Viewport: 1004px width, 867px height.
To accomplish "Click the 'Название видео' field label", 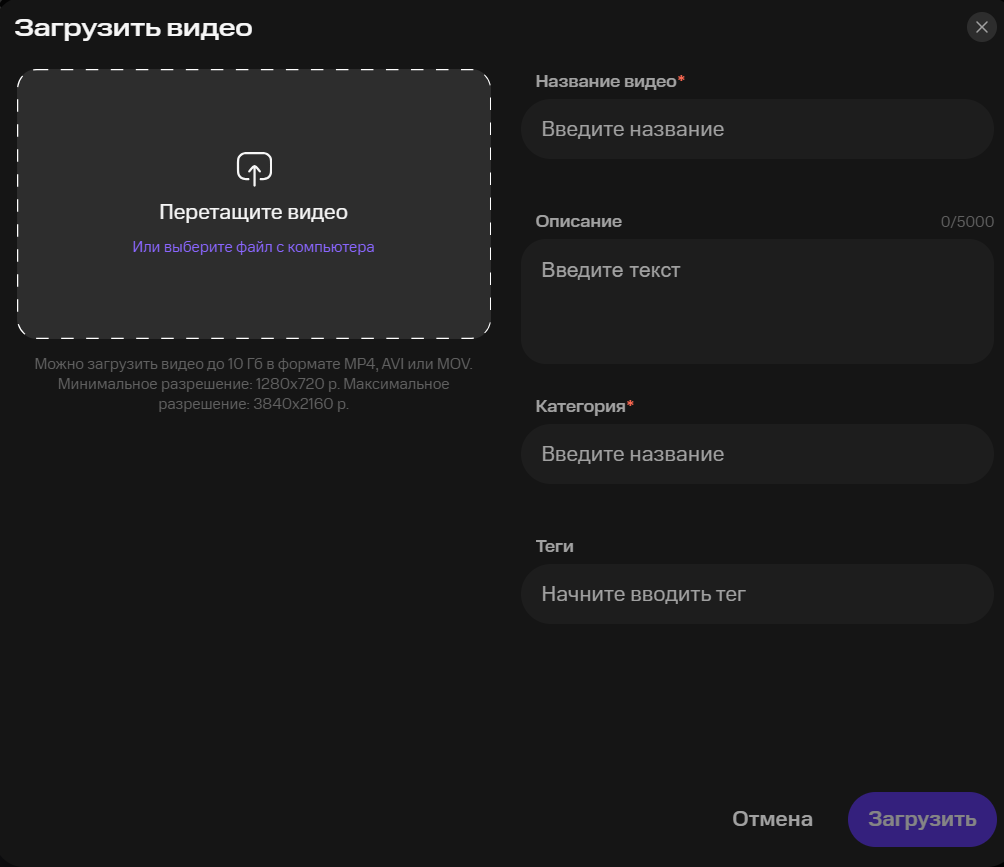I will [606, 81].
